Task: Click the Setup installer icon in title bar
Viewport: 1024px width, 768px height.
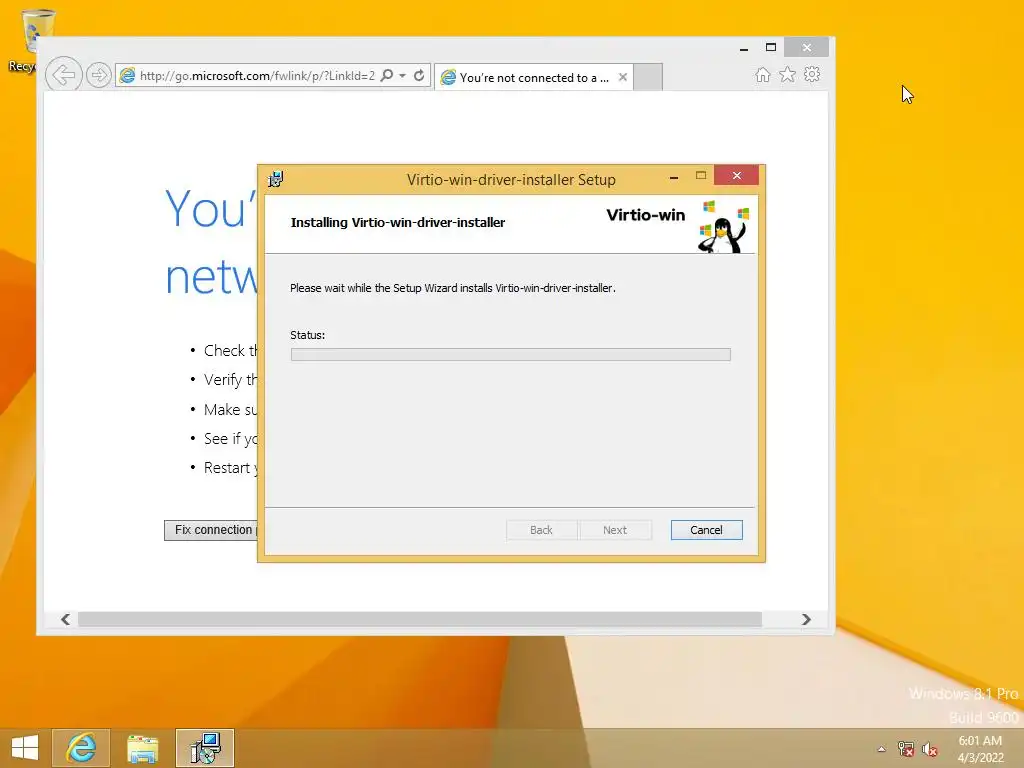Action: point(276,179)
